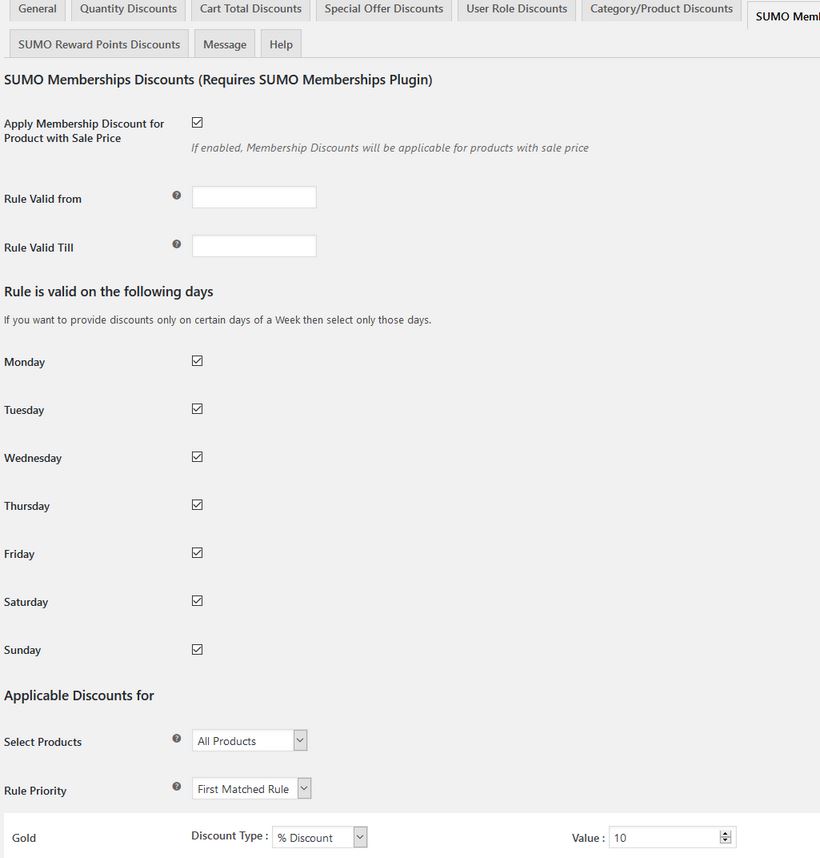This screenshot has height=858, width=820.
Task: Open the Help tab
Action: [281, 44]
